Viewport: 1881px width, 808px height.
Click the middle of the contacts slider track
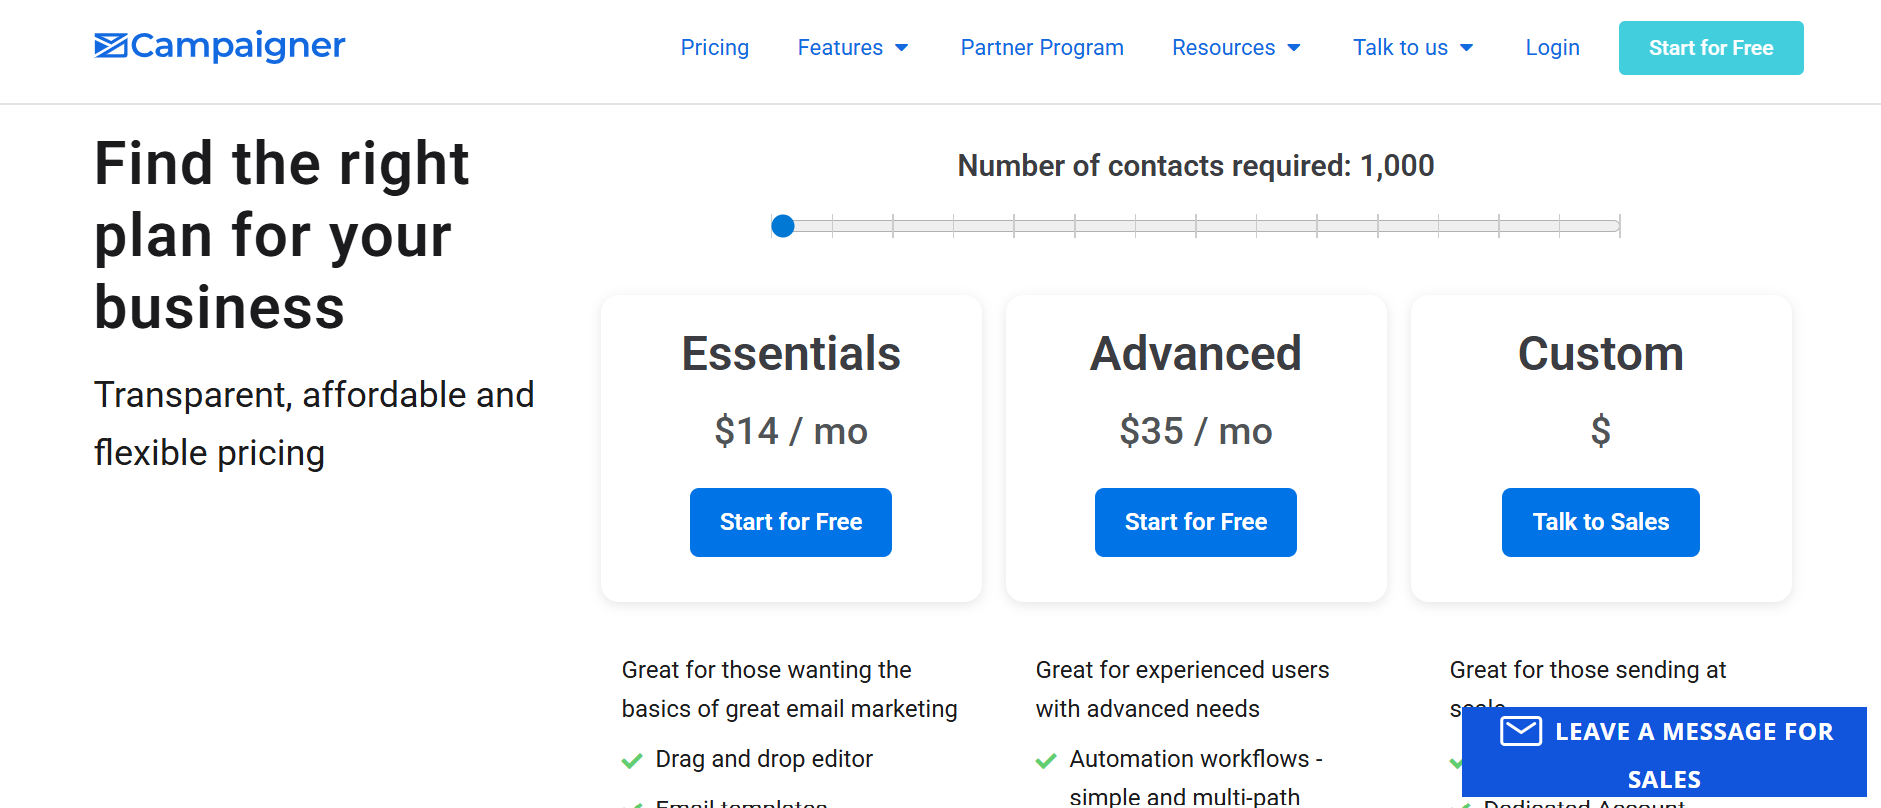(1196, 226)
